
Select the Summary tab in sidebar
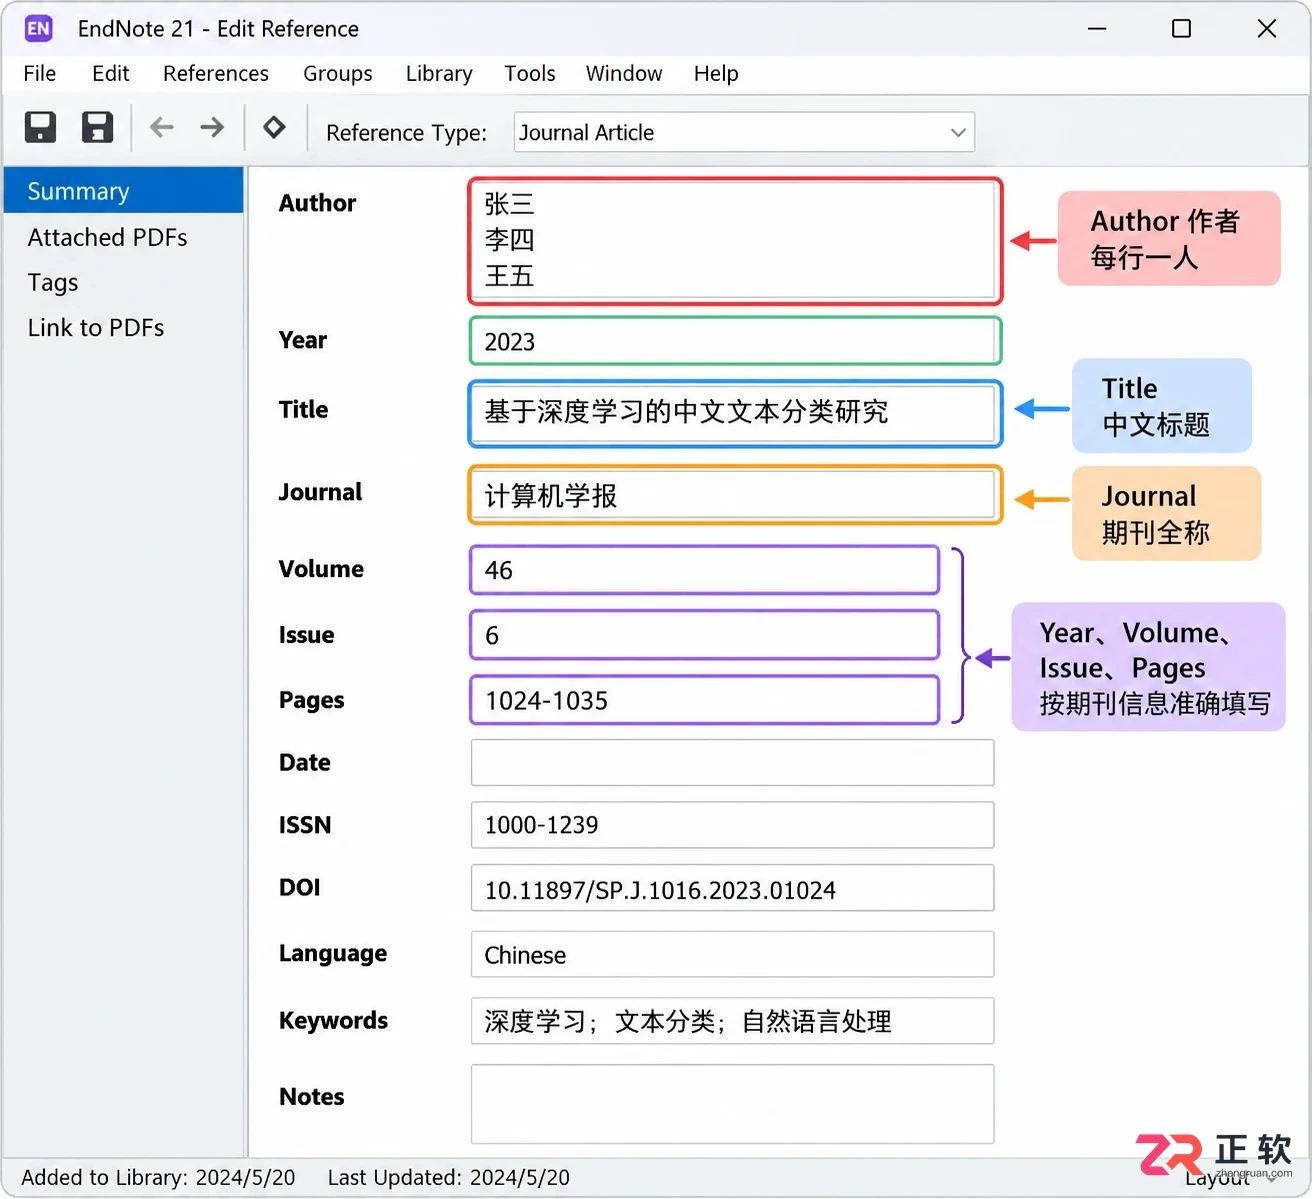click(x=124, y=191)
